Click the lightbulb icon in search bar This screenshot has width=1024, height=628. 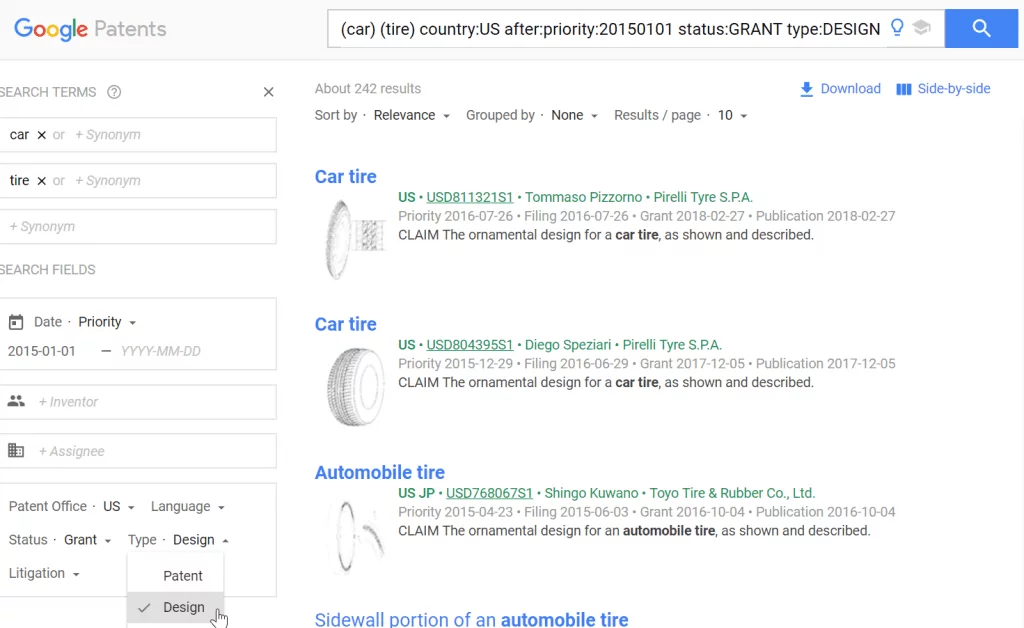897,27
